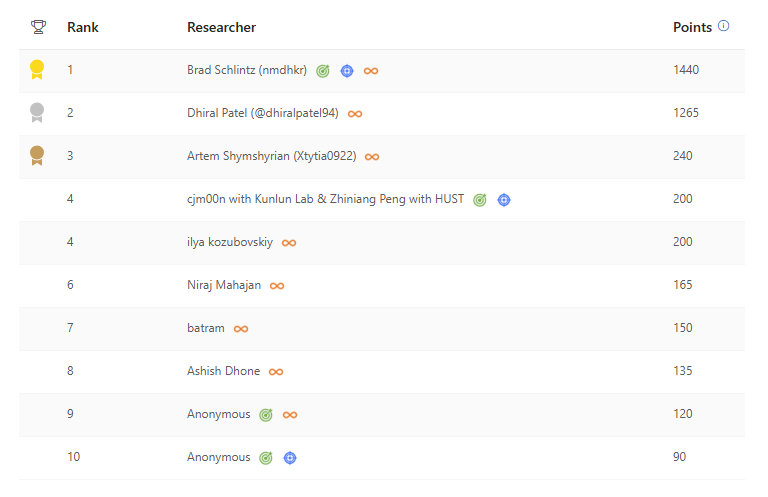Click the trophy icon in header
This screenshot has height=497, width=768.
[38, 27]
